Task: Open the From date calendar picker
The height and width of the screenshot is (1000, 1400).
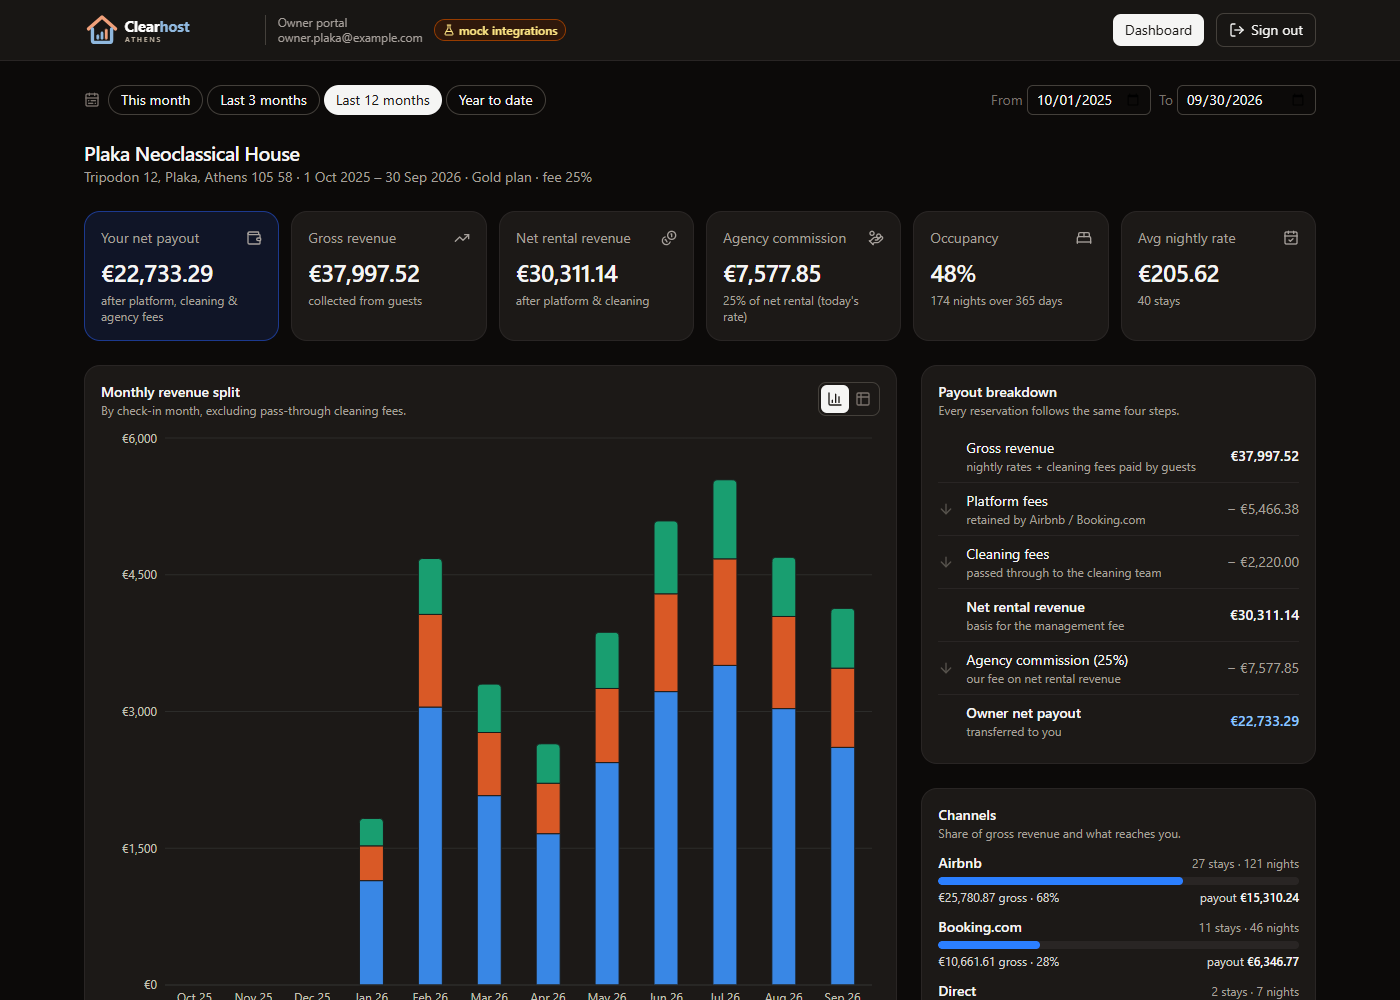Action: pos(1134,100)
